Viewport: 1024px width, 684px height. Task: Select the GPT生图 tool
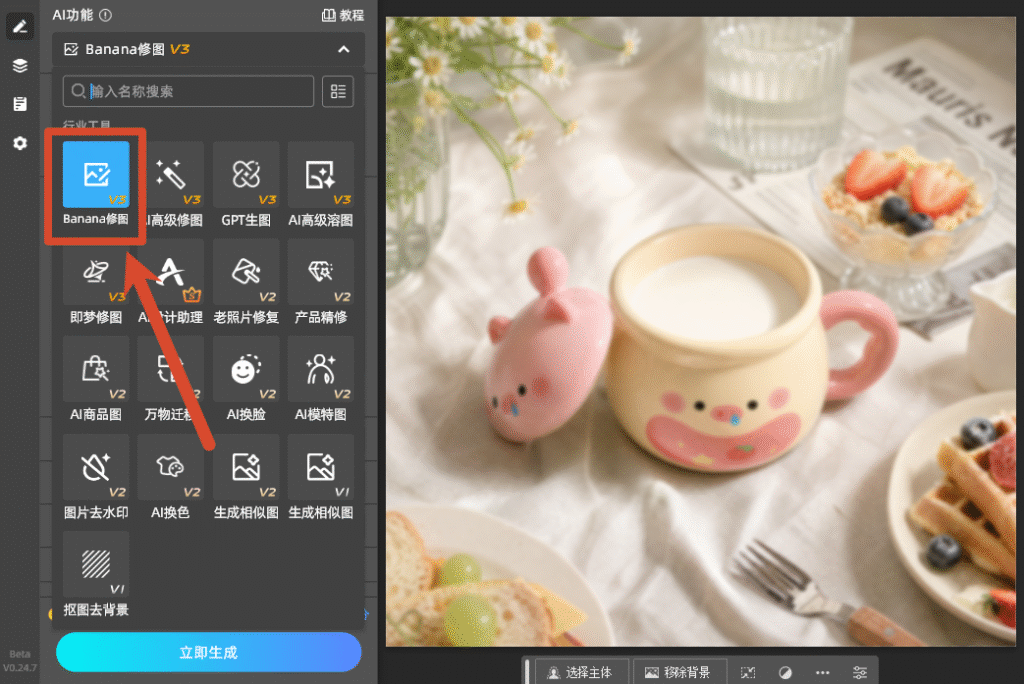(x=246, y=175)
